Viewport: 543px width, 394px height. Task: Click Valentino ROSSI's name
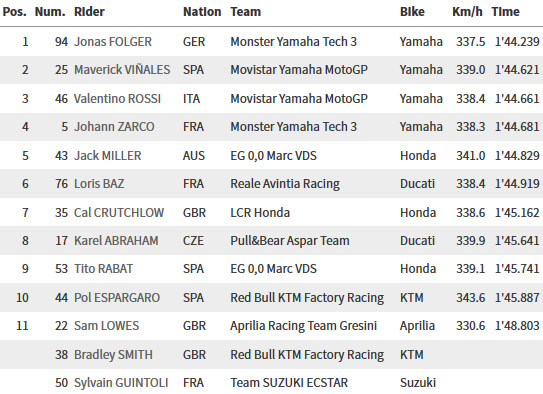coord(117,99)
